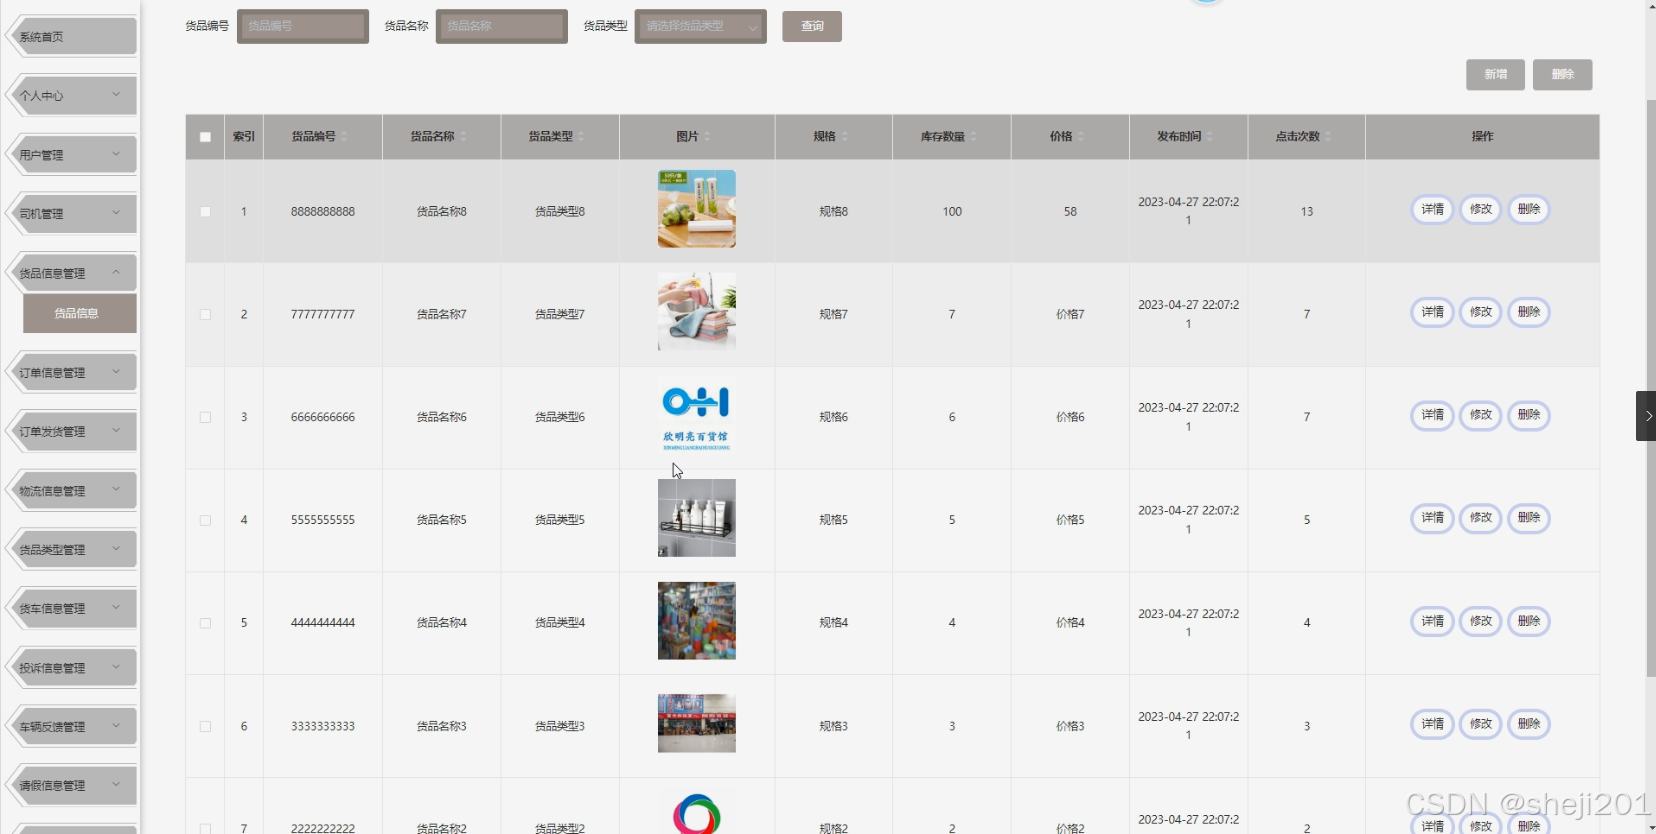Screen dimensions: 1656x834
Task: Sort the table by 点击次数 column
Action: point(1329,137)
